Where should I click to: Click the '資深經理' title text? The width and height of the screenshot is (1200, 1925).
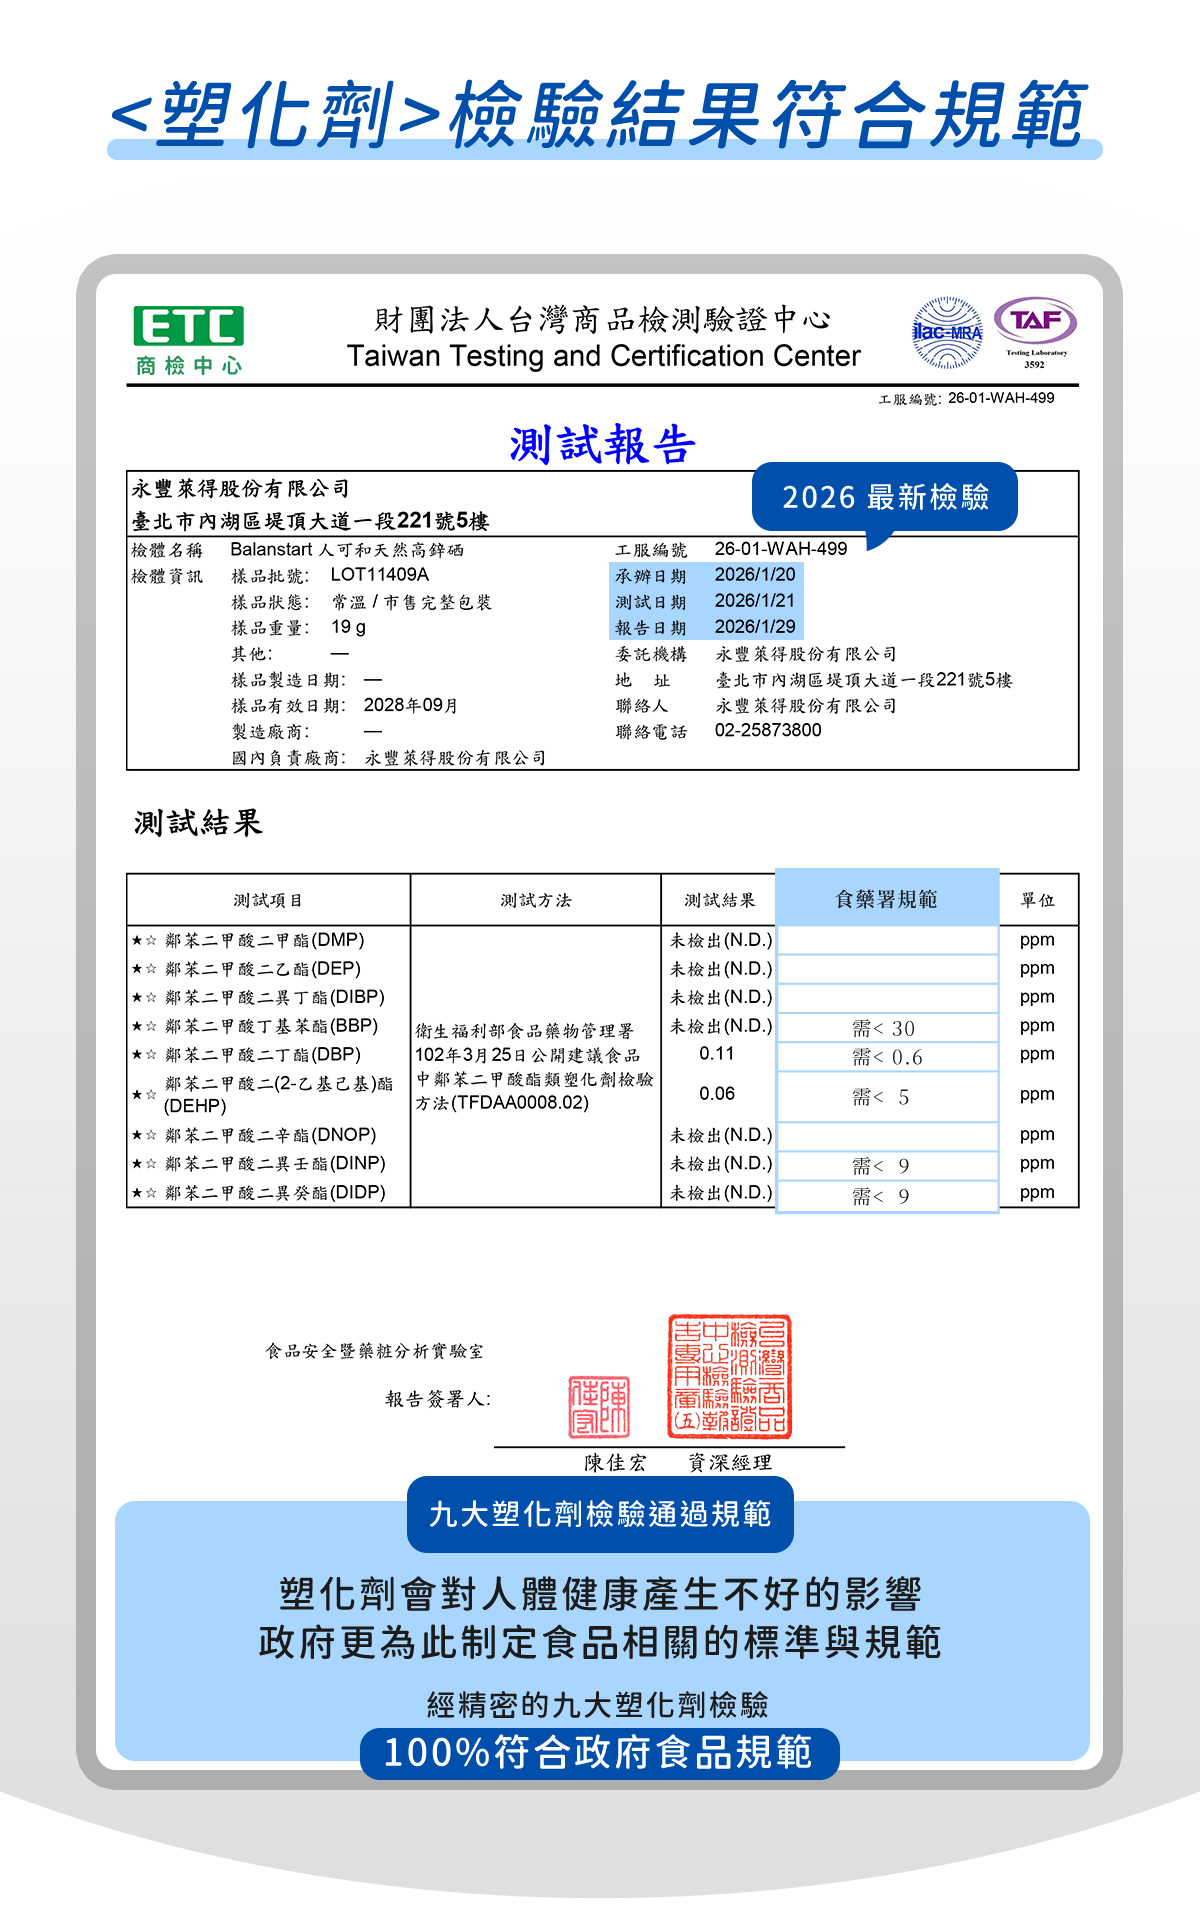[x=730, y=1463]
